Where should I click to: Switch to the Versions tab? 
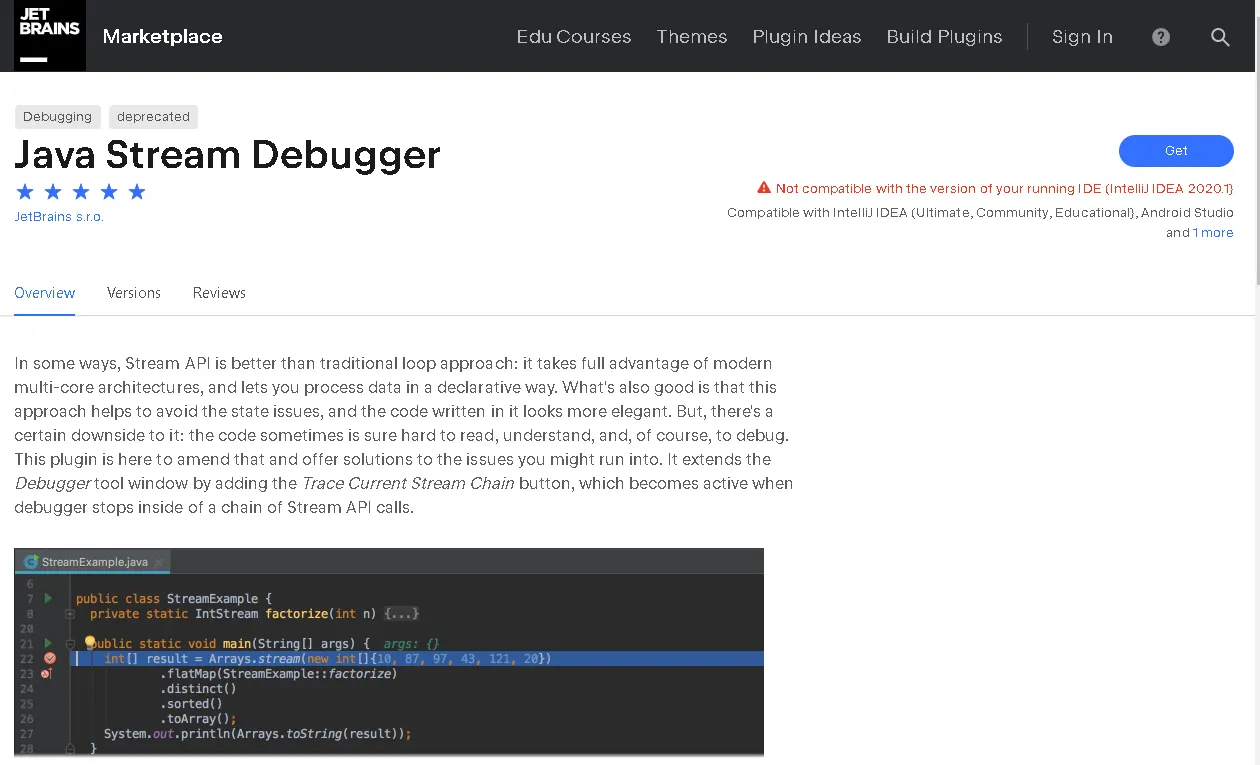[x=134, y=293]
